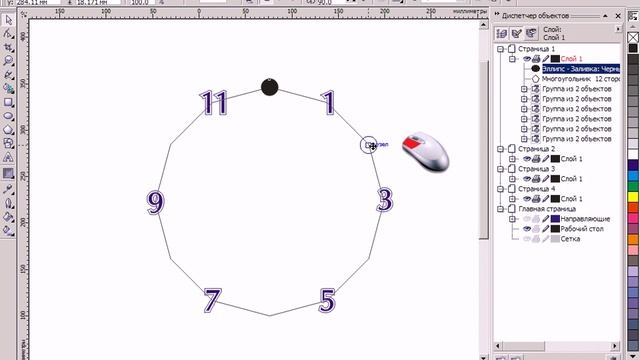Select the Freehand drawing tool
This screenshot has width=640, height=360.
[8, 75]
